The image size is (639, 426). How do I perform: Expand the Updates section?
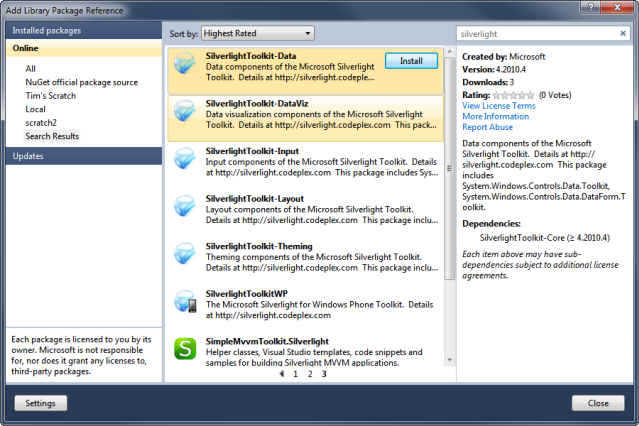coord(84,156)
